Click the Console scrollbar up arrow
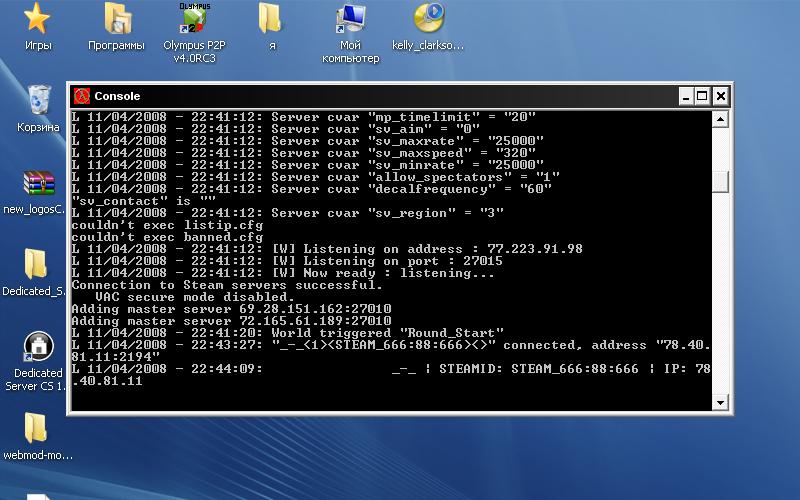Image resolution: width=800 pixels, height=500 pixels. click(x=720, y=119)
